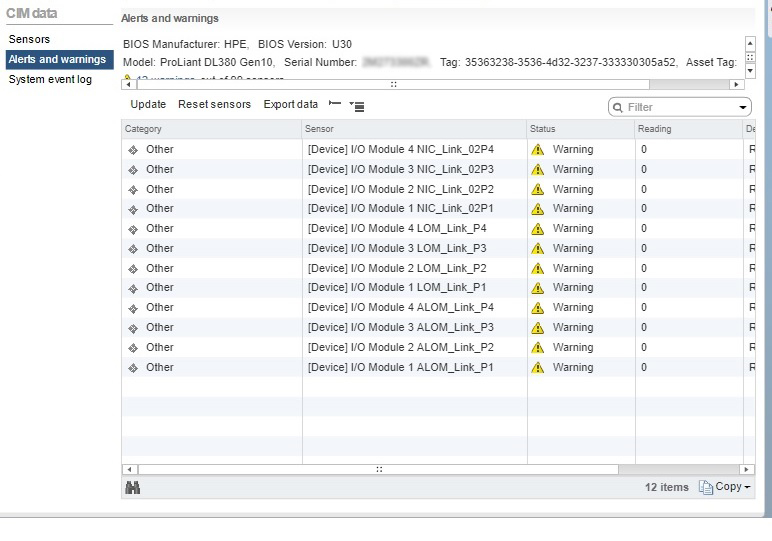This screenshot has width=772, height=541.
Task: Click warning triangle for ALOM_Link_P1 sensor
Action: 538,367
